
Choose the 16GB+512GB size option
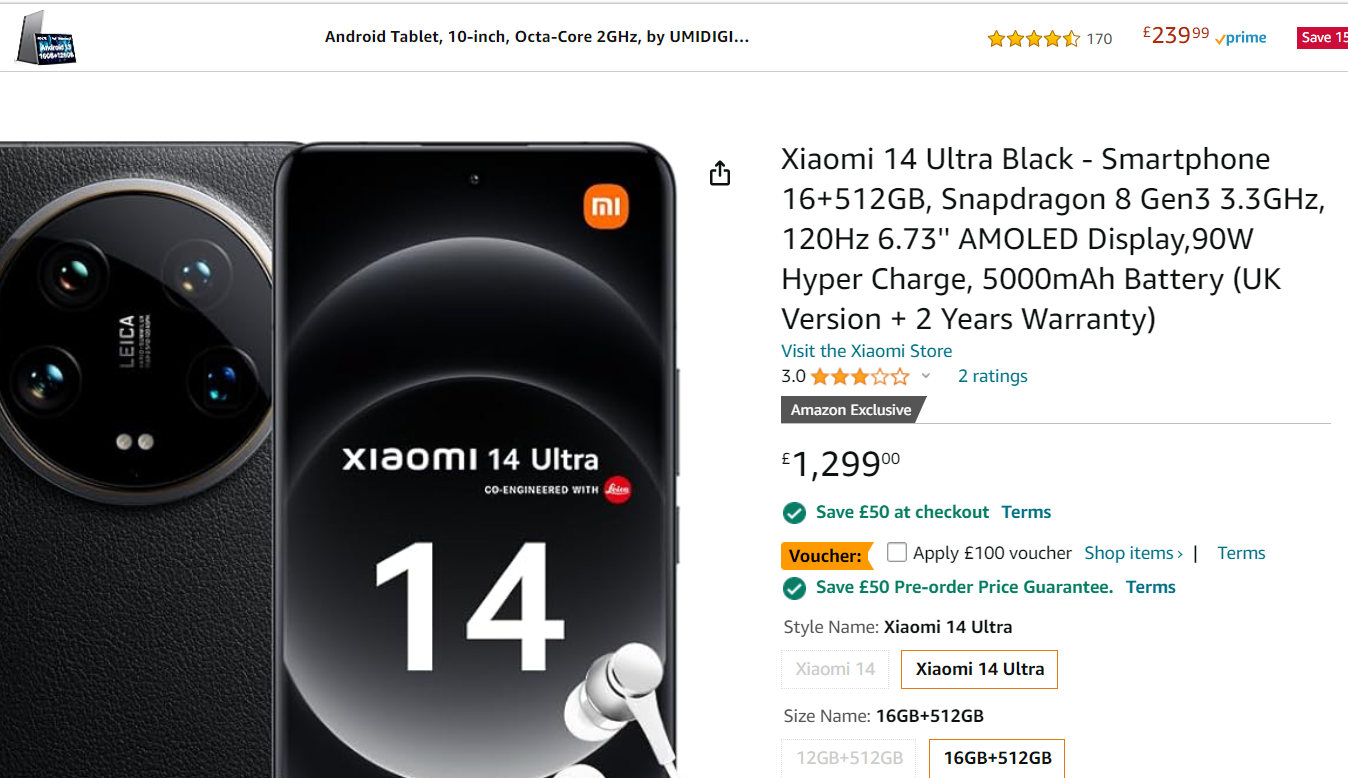click(x=997, y=758)
